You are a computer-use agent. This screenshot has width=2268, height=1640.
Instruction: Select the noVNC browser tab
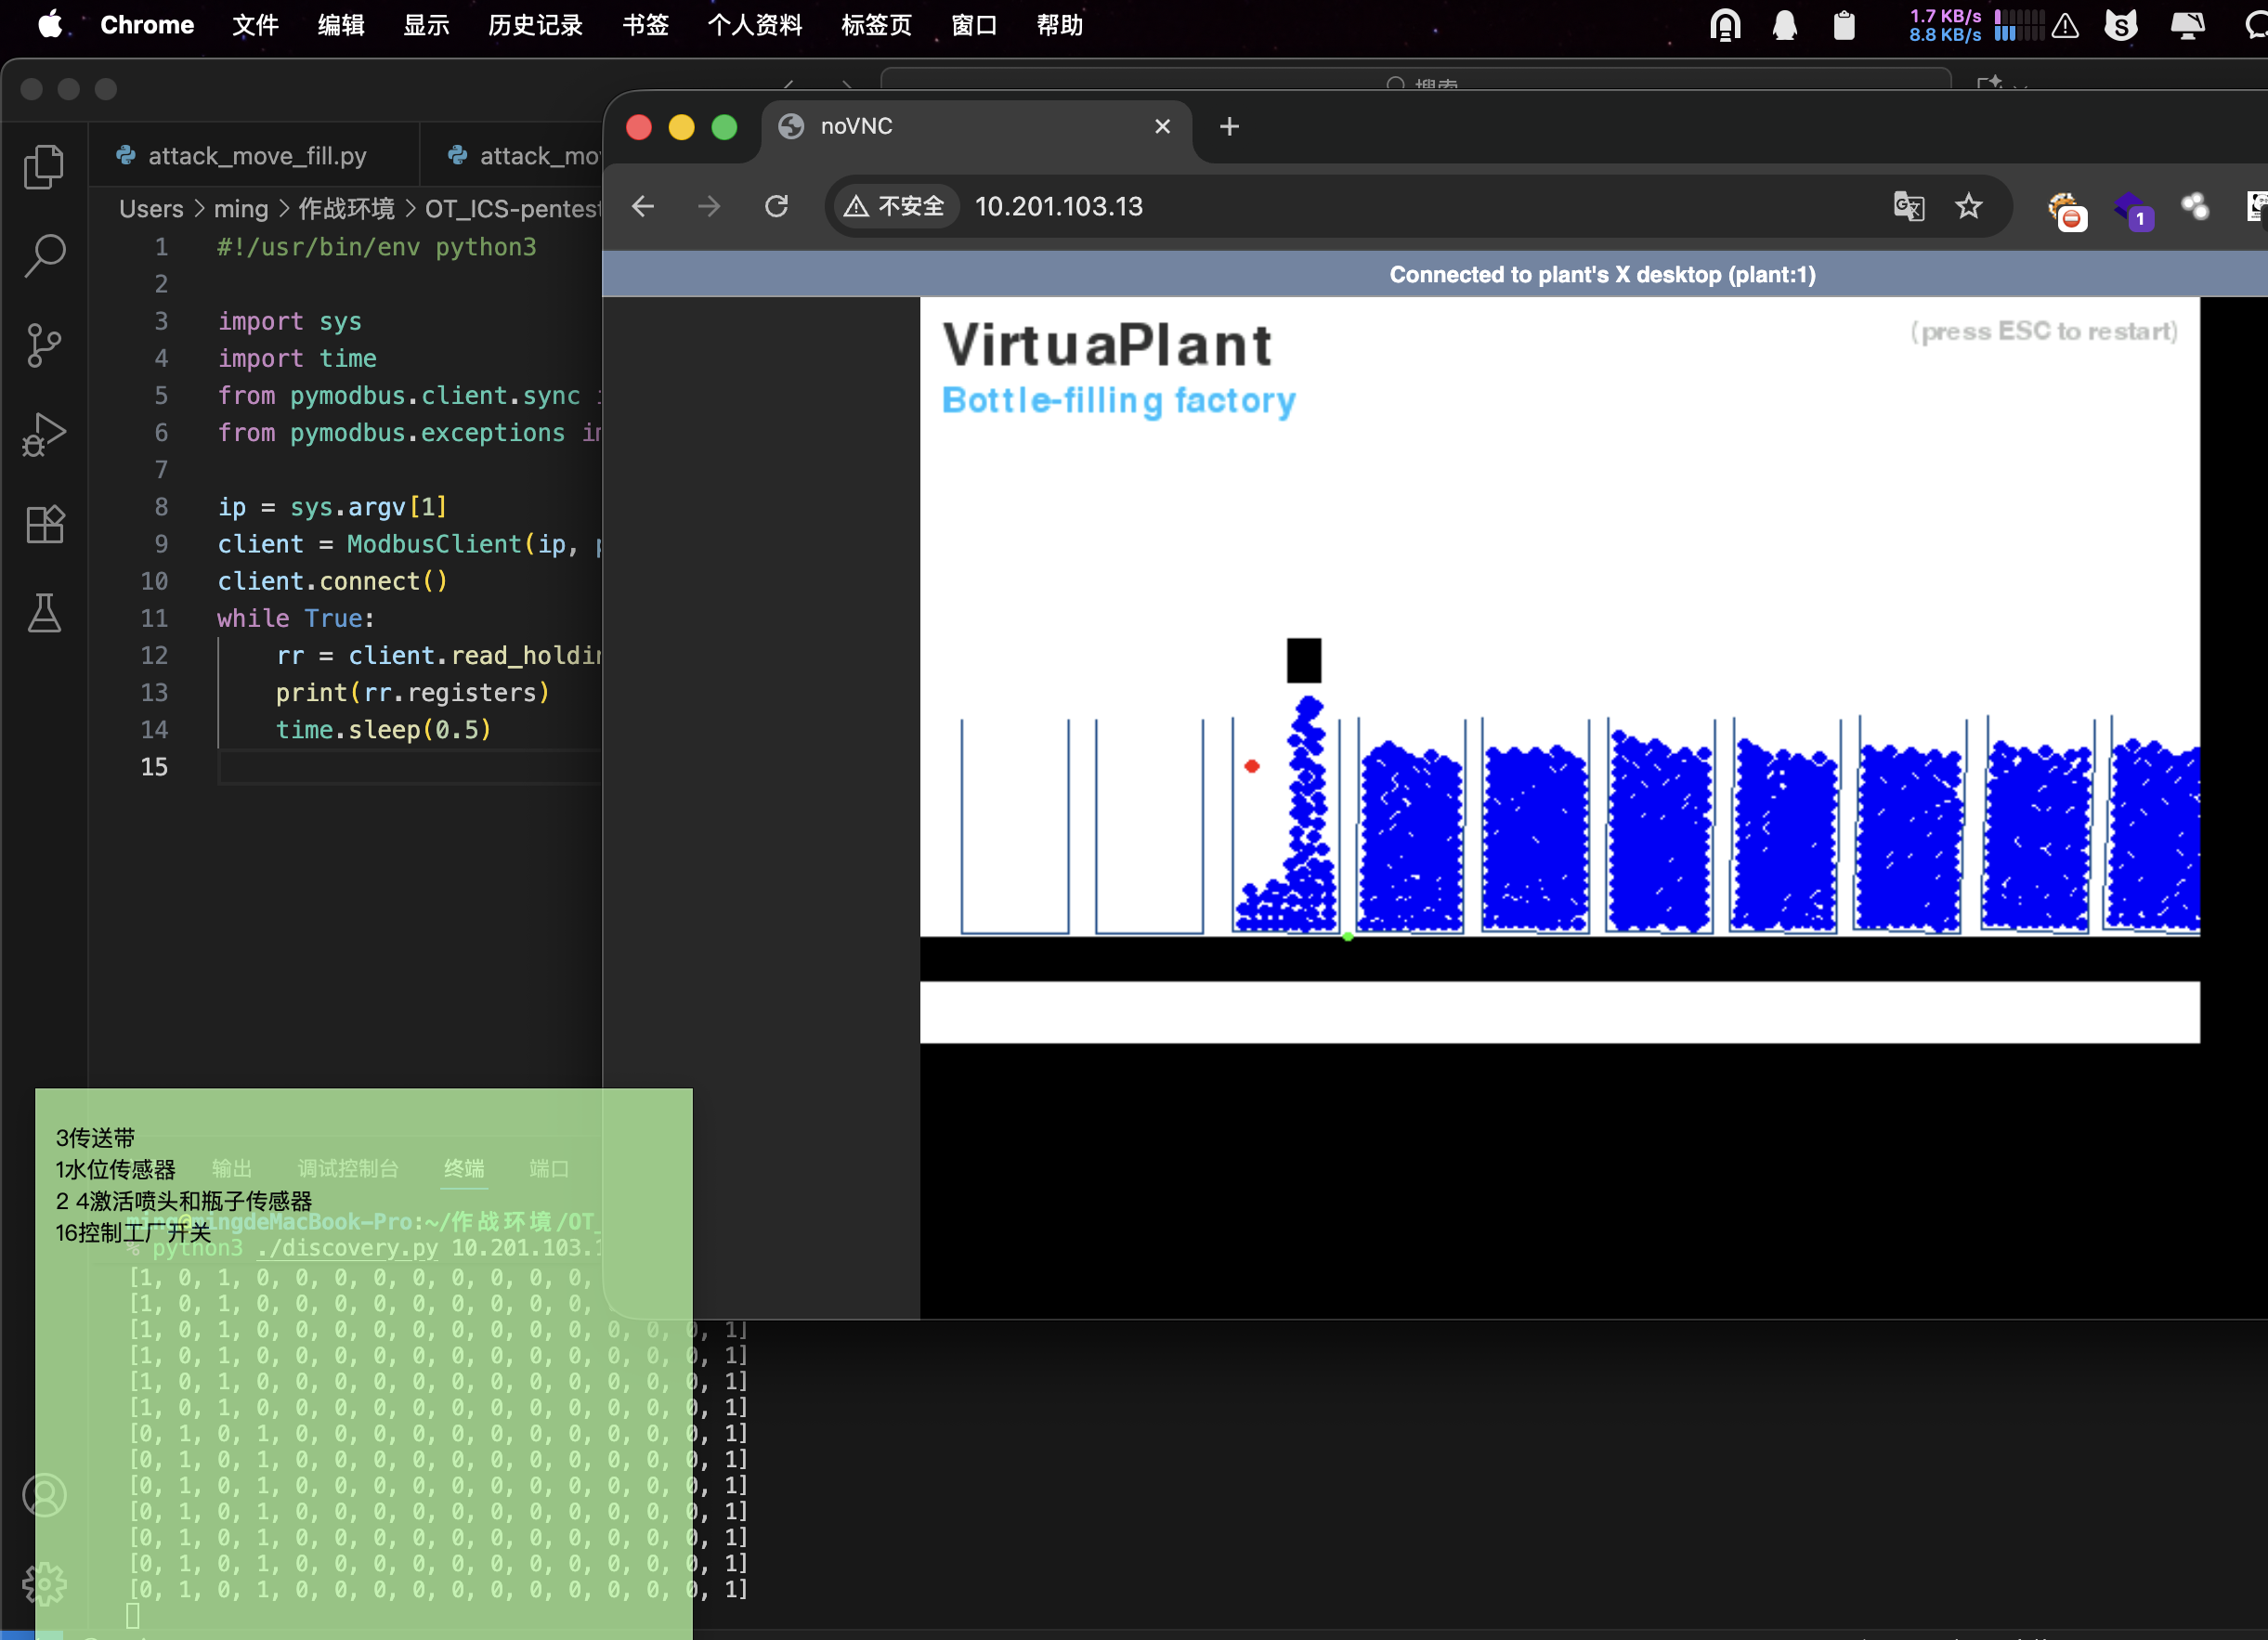[975, 127]
